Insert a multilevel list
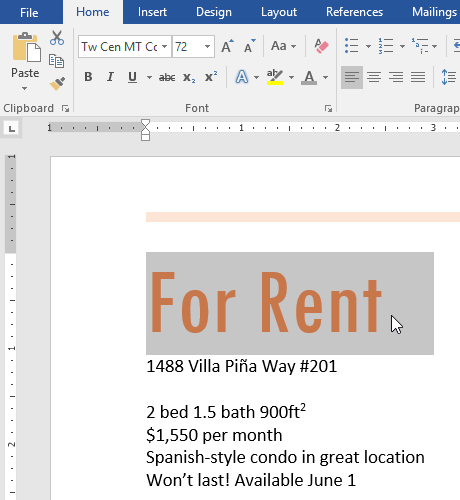460x500 pixels. tap(420, 46)
